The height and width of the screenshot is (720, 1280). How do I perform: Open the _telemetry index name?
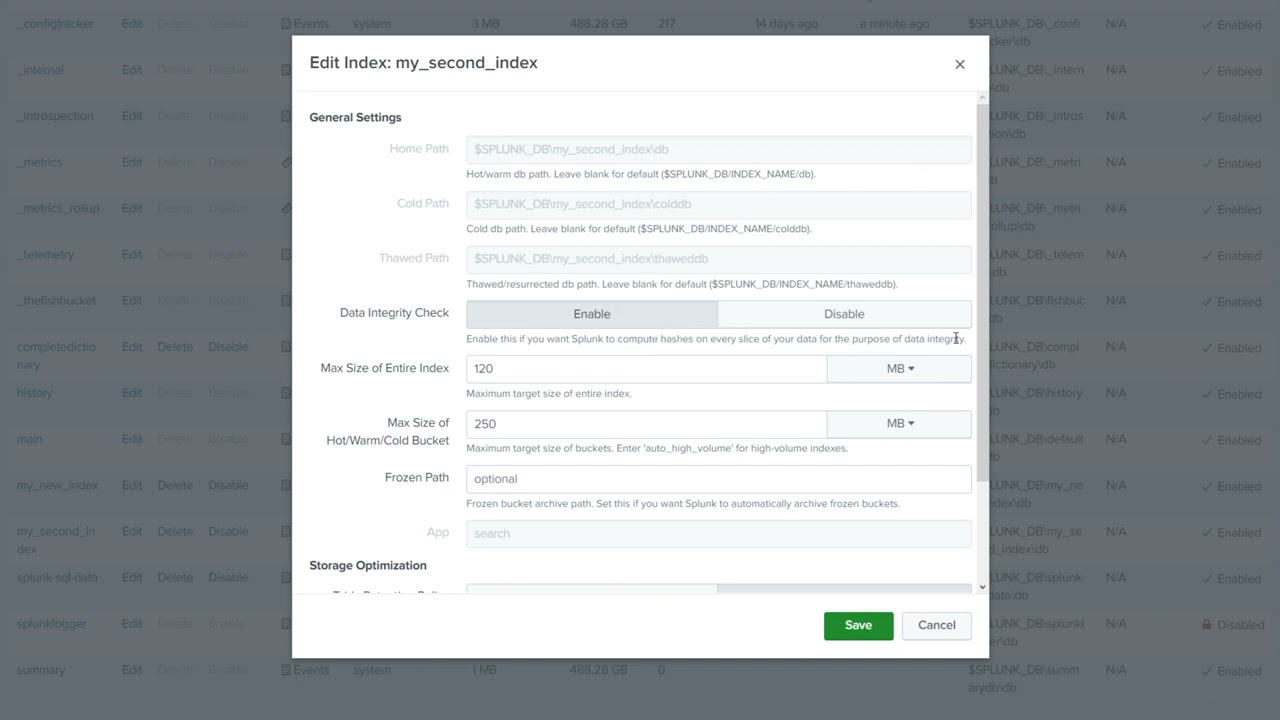(x=45, y=254)
